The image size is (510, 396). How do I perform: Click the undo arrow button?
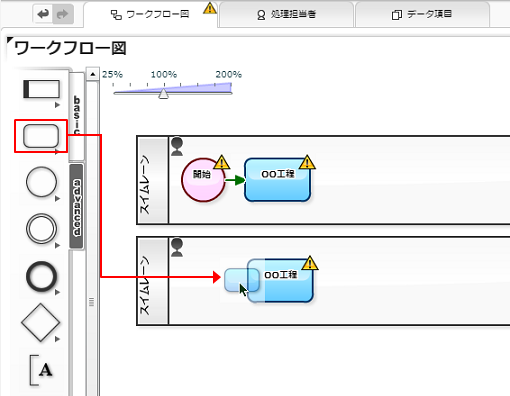[43, 14]
